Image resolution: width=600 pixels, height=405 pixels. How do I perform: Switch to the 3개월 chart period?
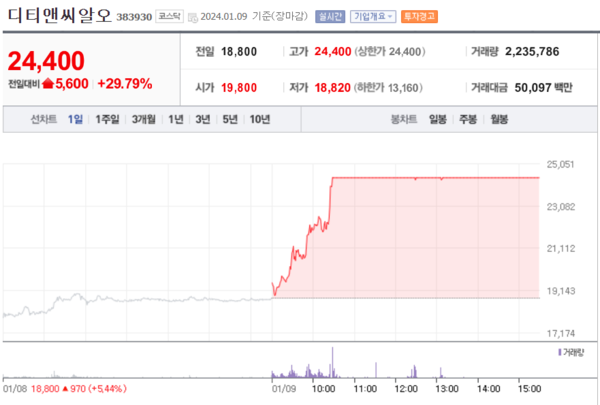[x=143, y=119]
